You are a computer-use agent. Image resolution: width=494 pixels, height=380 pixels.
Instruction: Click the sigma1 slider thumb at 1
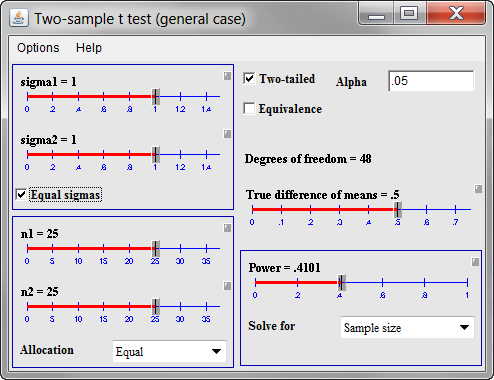pyautogui.click(x=156, y=97)
